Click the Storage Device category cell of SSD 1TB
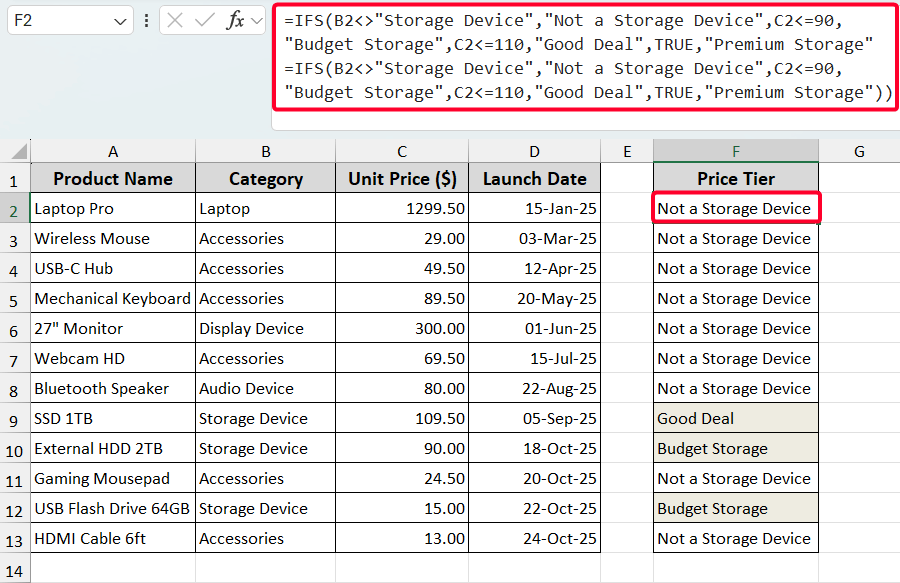 (265, 418)
